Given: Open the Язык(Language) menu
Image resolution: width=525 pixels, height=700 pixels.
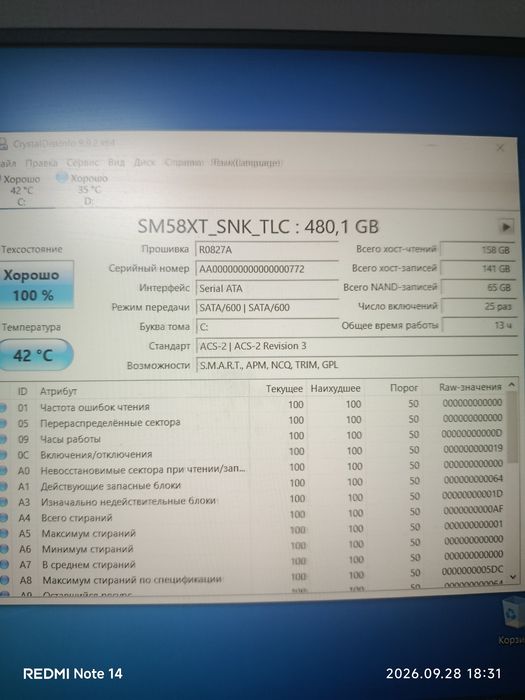Looking at the screenshot, I should pyautogui.click(x=246, y=162).
